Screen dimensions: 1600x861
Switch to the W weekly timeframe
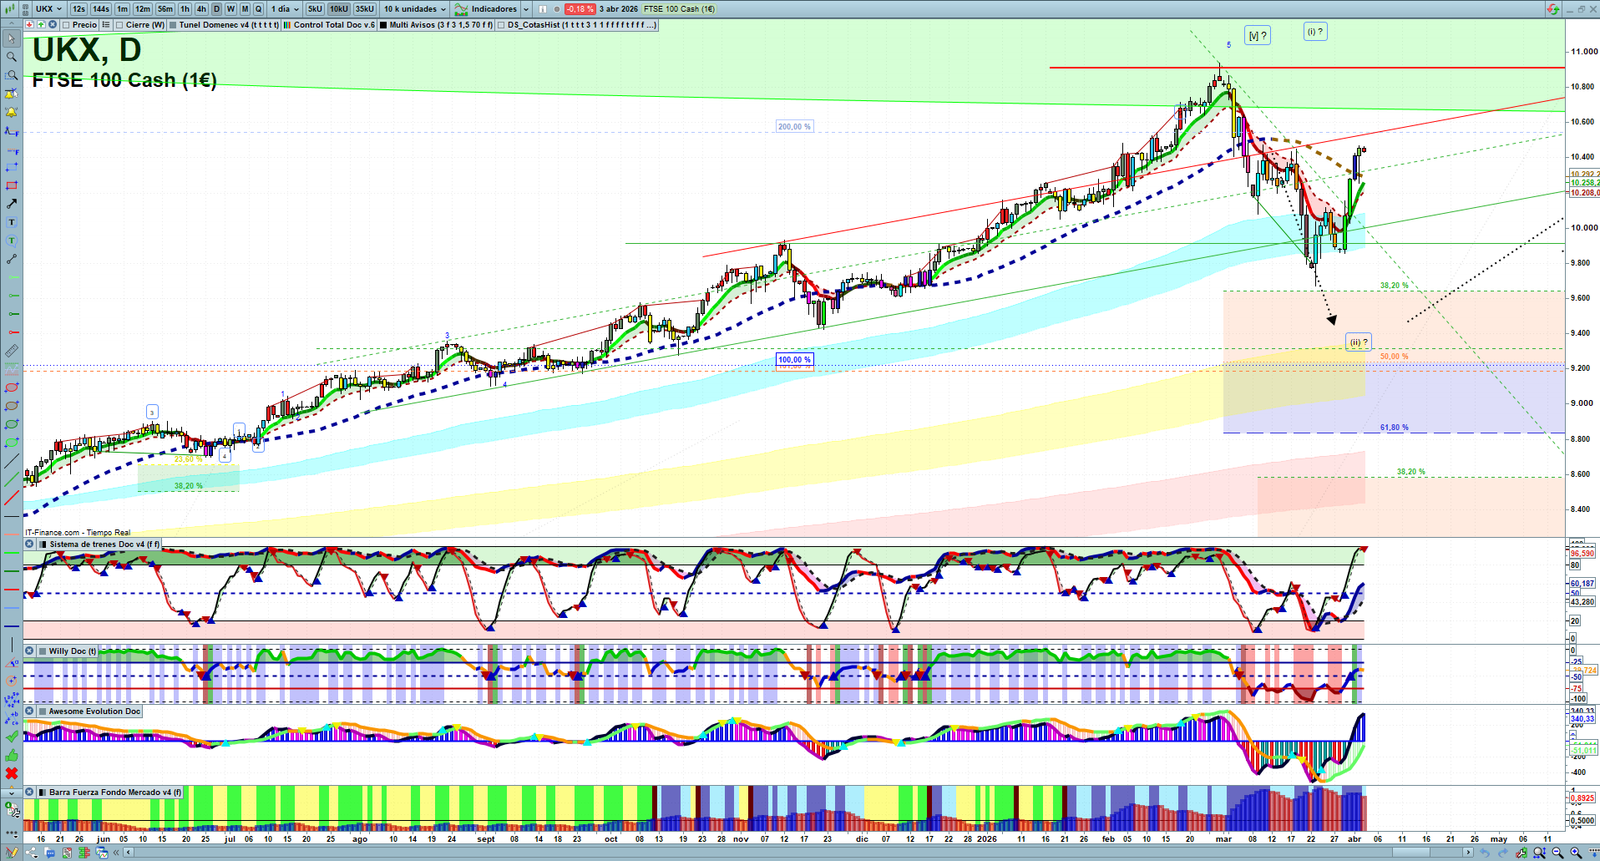click(x=230, y=9)
